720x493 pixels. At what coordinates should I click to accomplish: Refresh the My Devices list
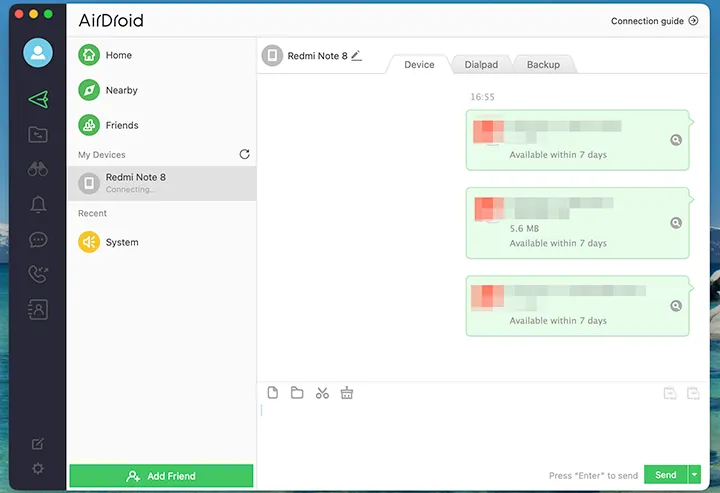coord(244,154)
